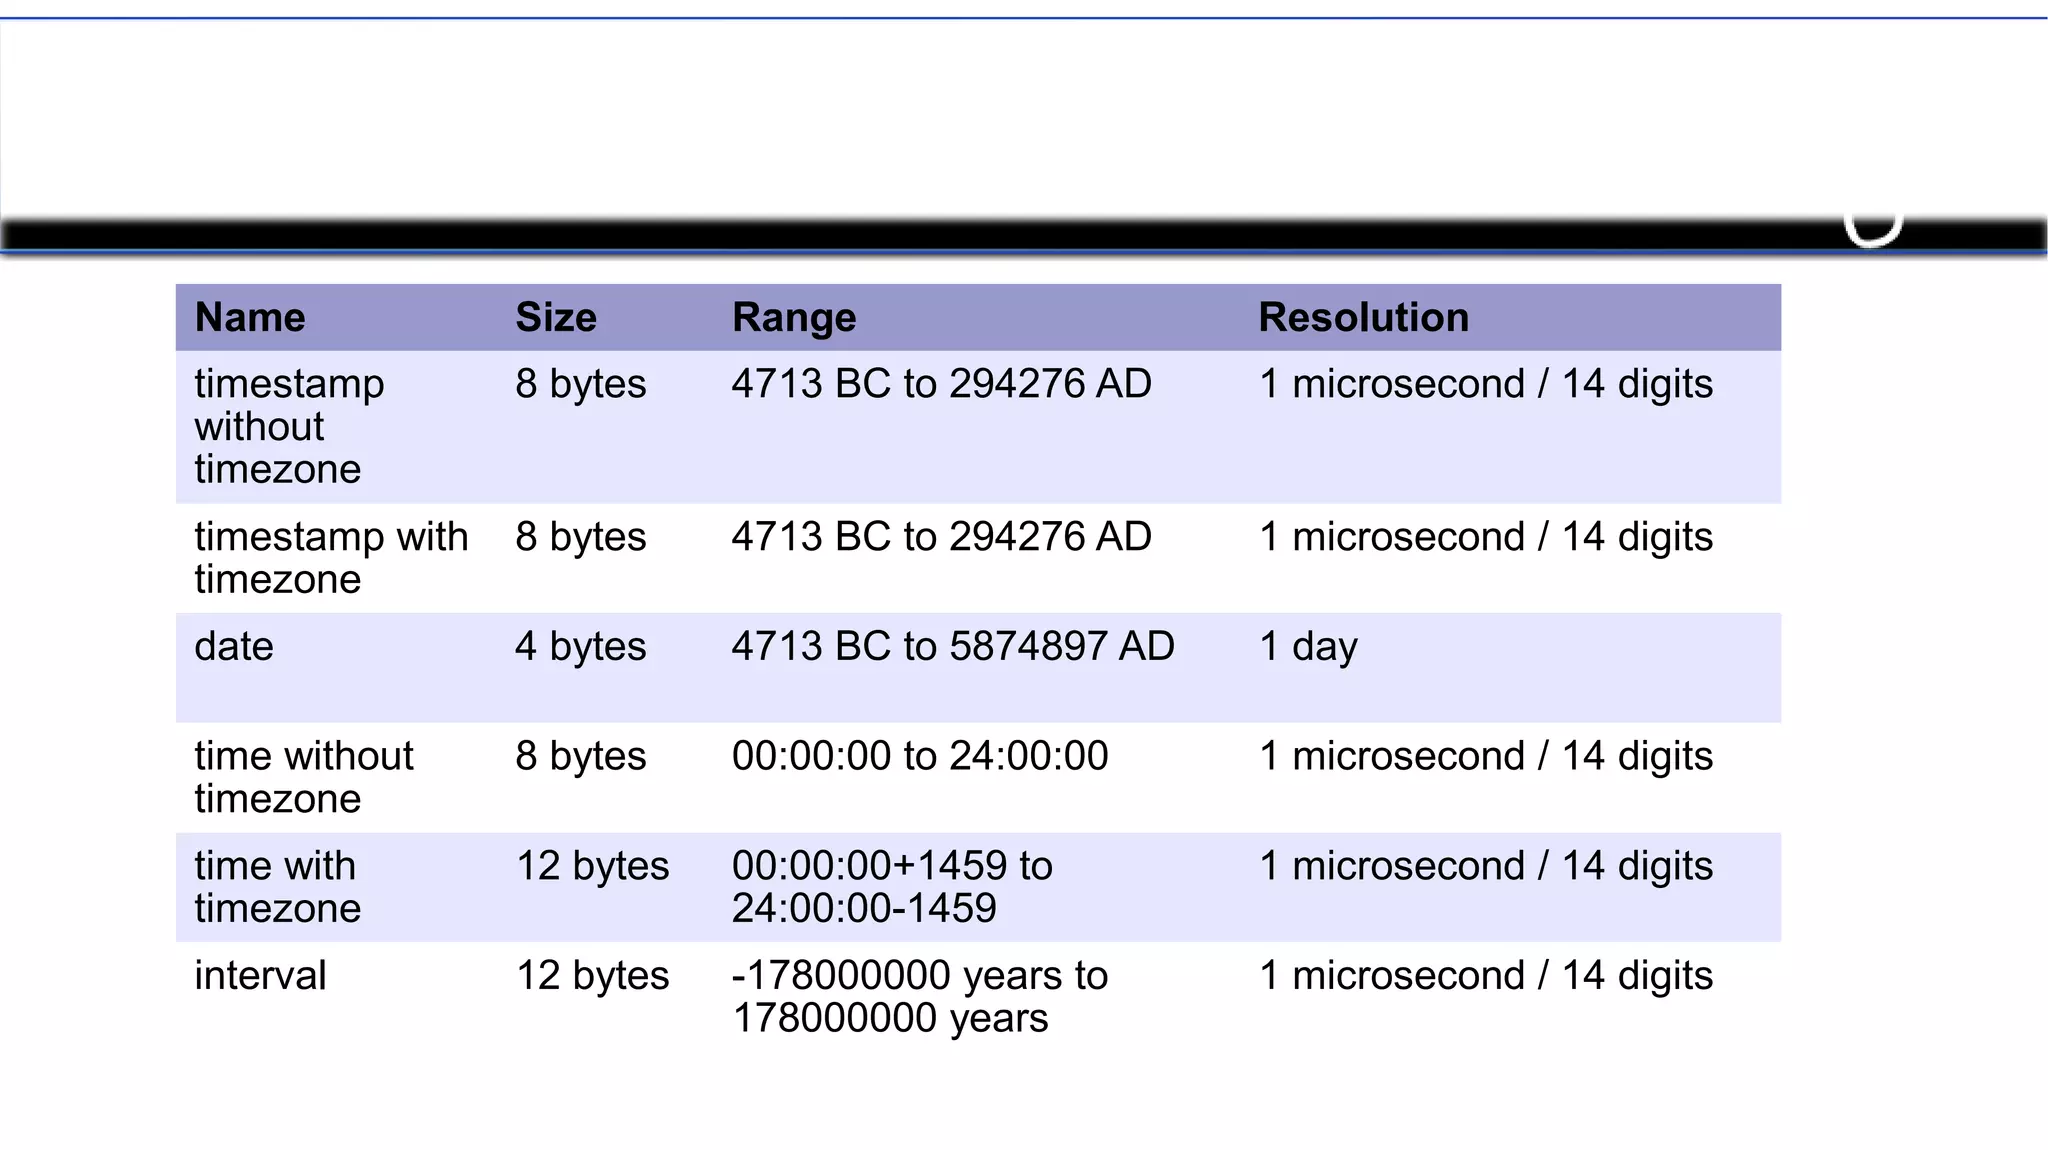2048x1150 pixels.
Task: Click range '4713 BC to 5874897 AD'
Action: tap(953, 646)
